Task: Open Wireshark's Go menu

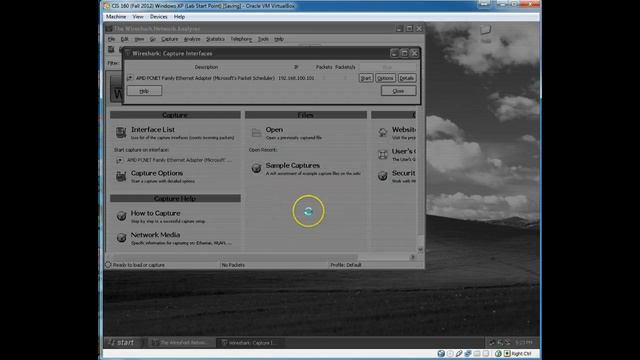Action: [153, 39]
